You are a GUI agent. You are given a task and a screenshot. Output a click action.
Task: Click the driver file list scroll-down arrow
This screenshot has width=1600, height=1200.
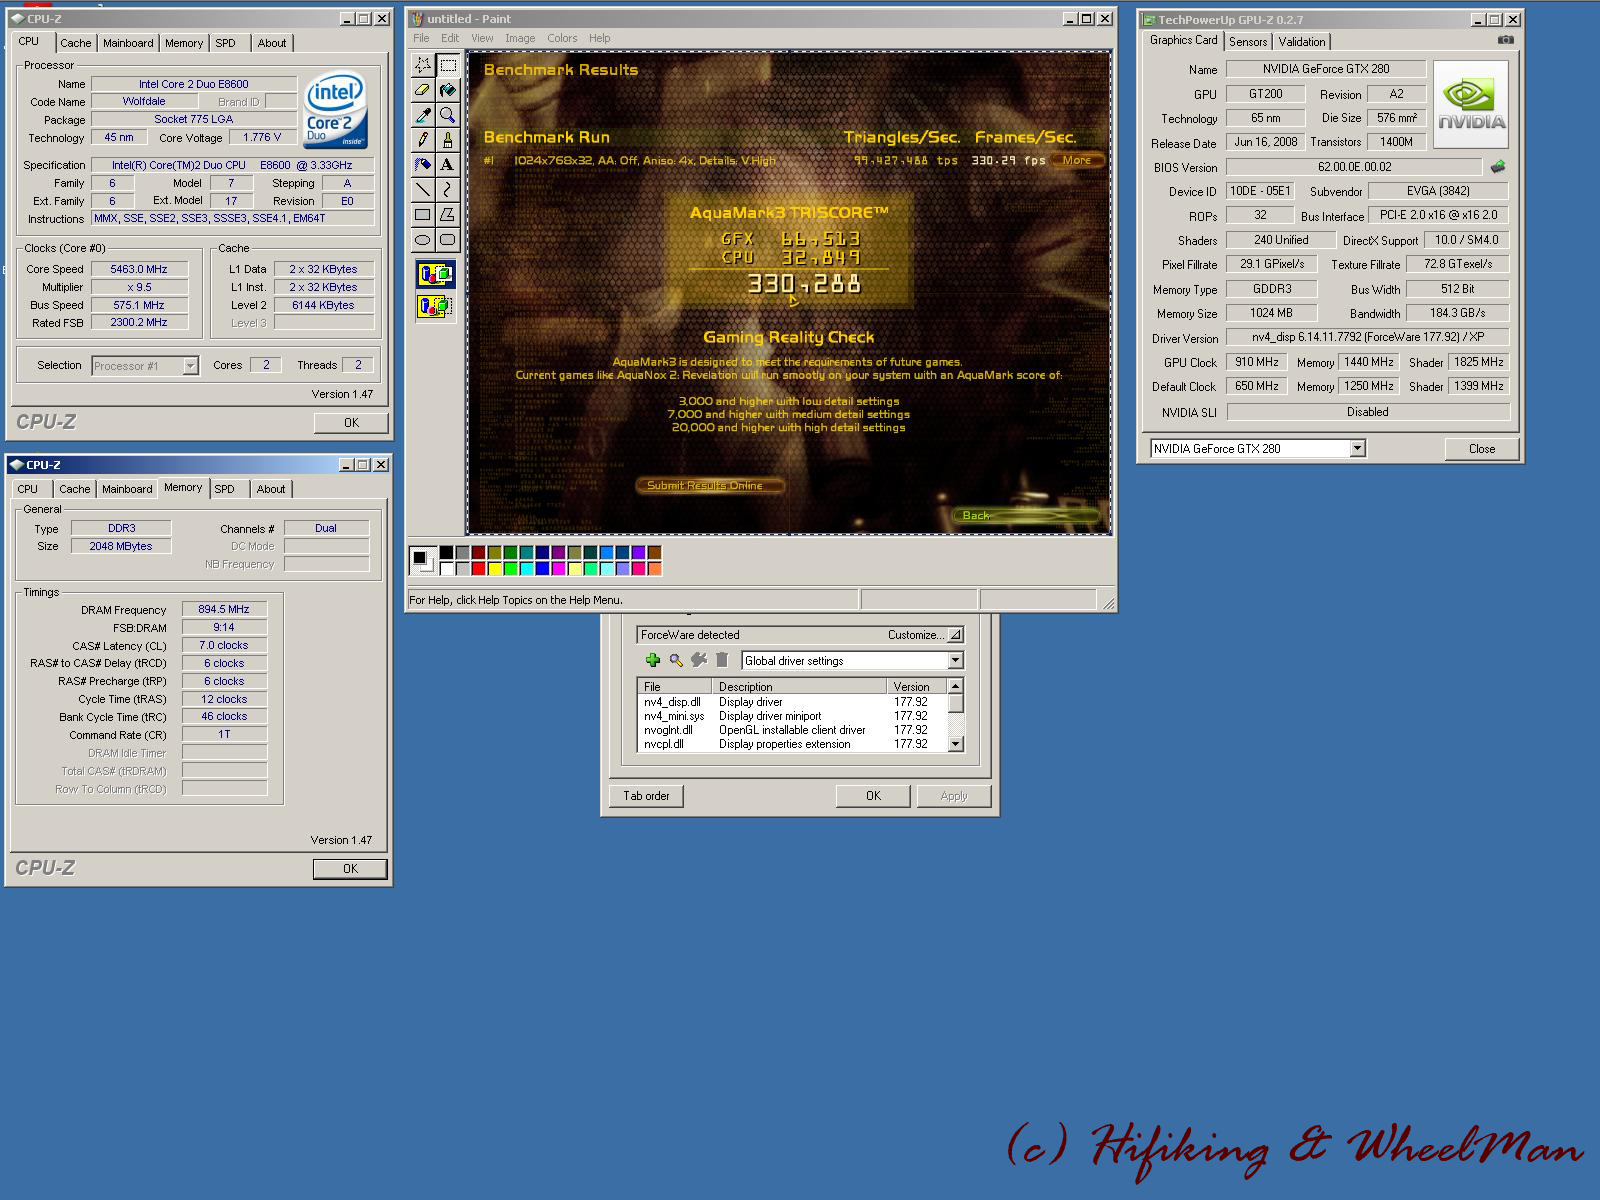coord(955,744)
